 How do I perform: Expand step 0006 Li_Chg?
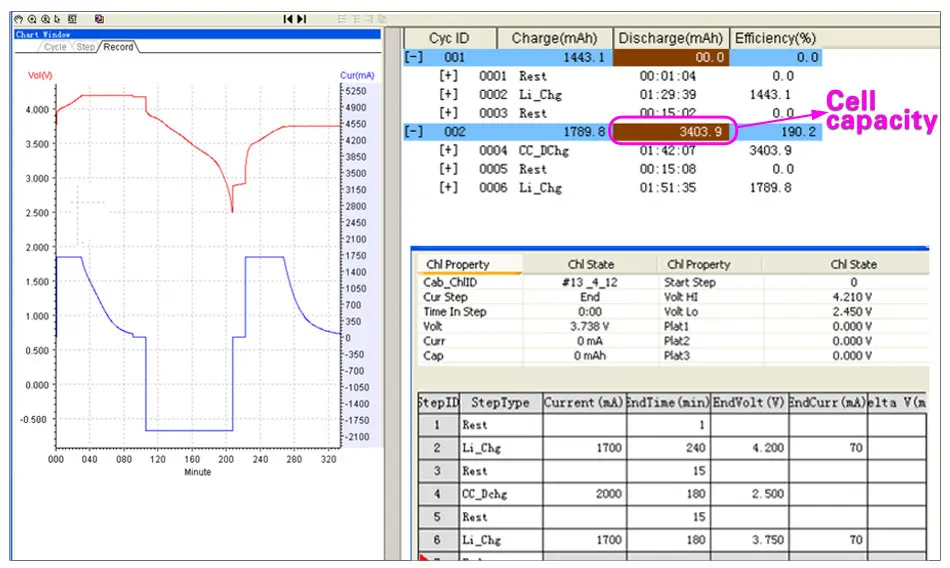(x=448, y=187)
